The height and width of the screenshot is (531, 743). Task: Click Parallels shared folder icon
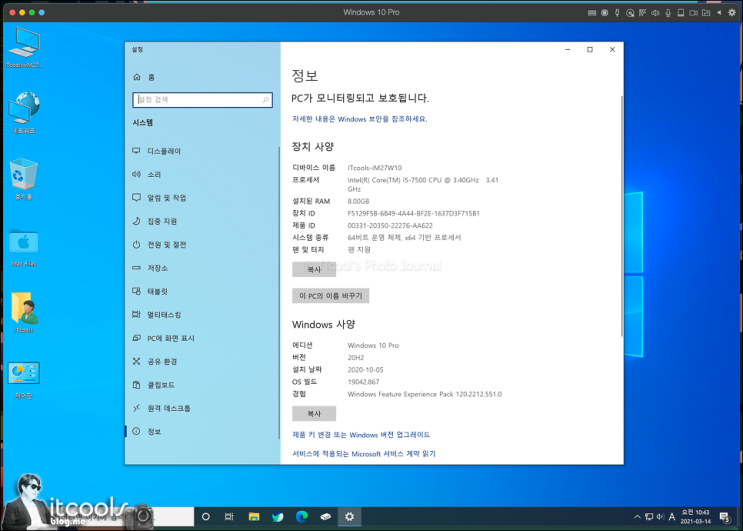click(x=706, y=13)
